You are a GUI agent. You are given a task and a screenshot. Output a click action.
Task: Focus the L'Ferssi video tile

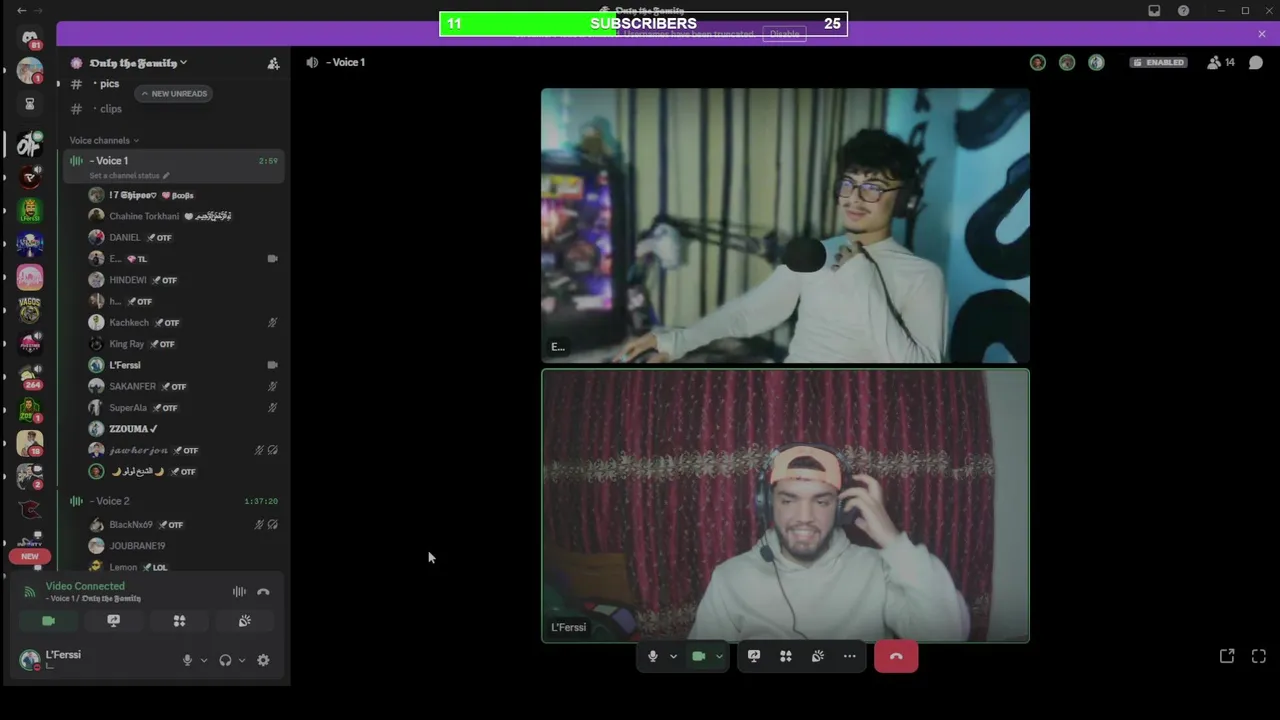click(x=785, y=506)
